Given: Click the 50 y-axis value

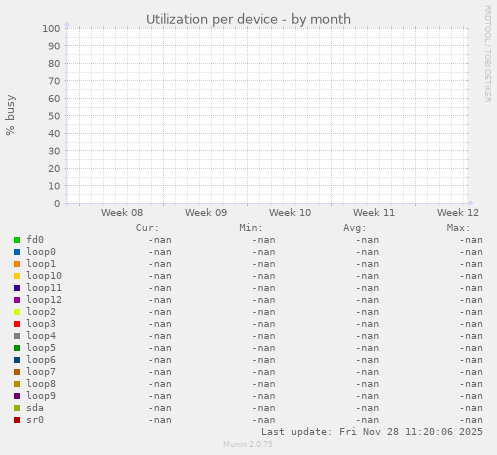Looking at the screenshot, I should coord(54,116).
